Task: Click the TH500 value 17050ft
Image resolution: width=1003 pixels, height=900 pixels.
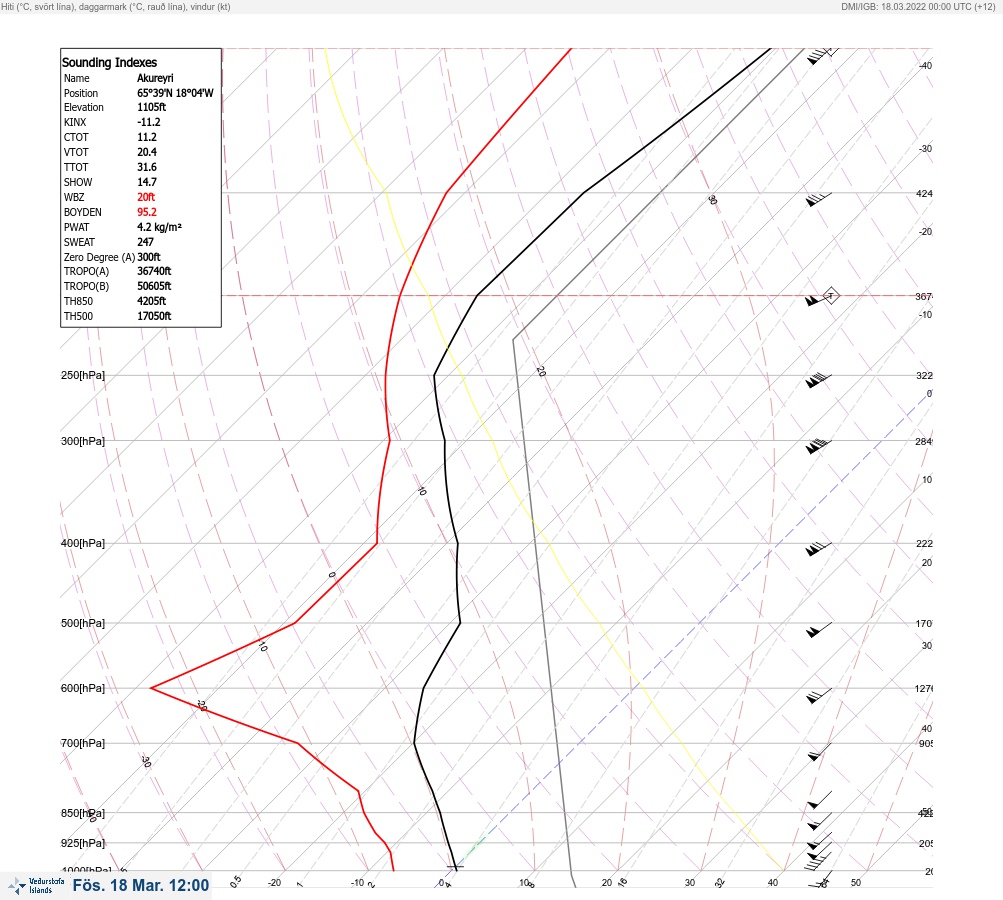Action: point(154,316)
